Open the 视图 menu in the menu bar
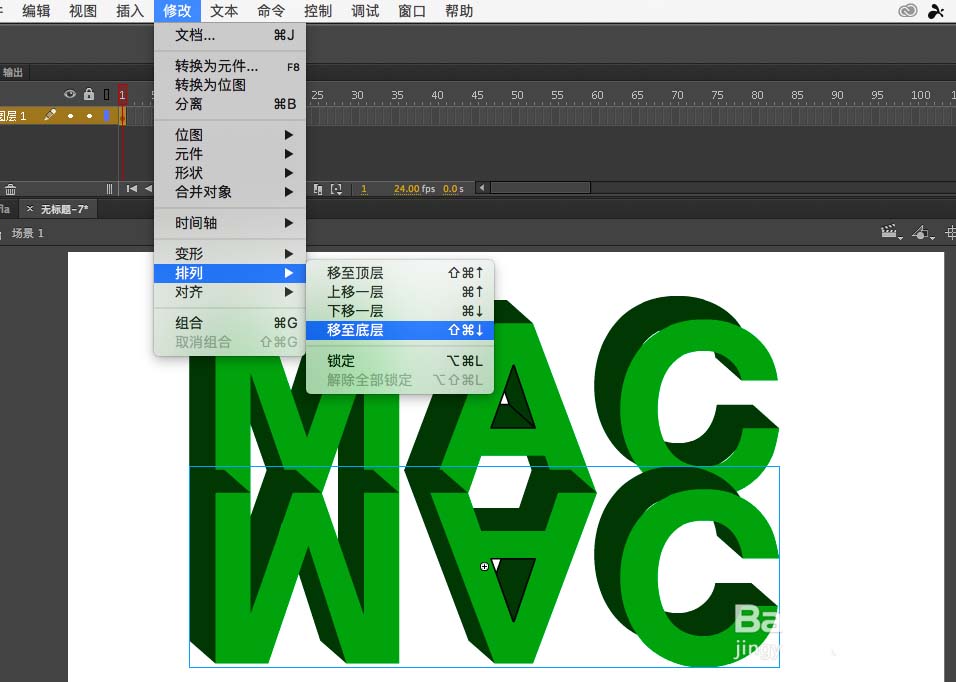 click(x=83, y=11)
